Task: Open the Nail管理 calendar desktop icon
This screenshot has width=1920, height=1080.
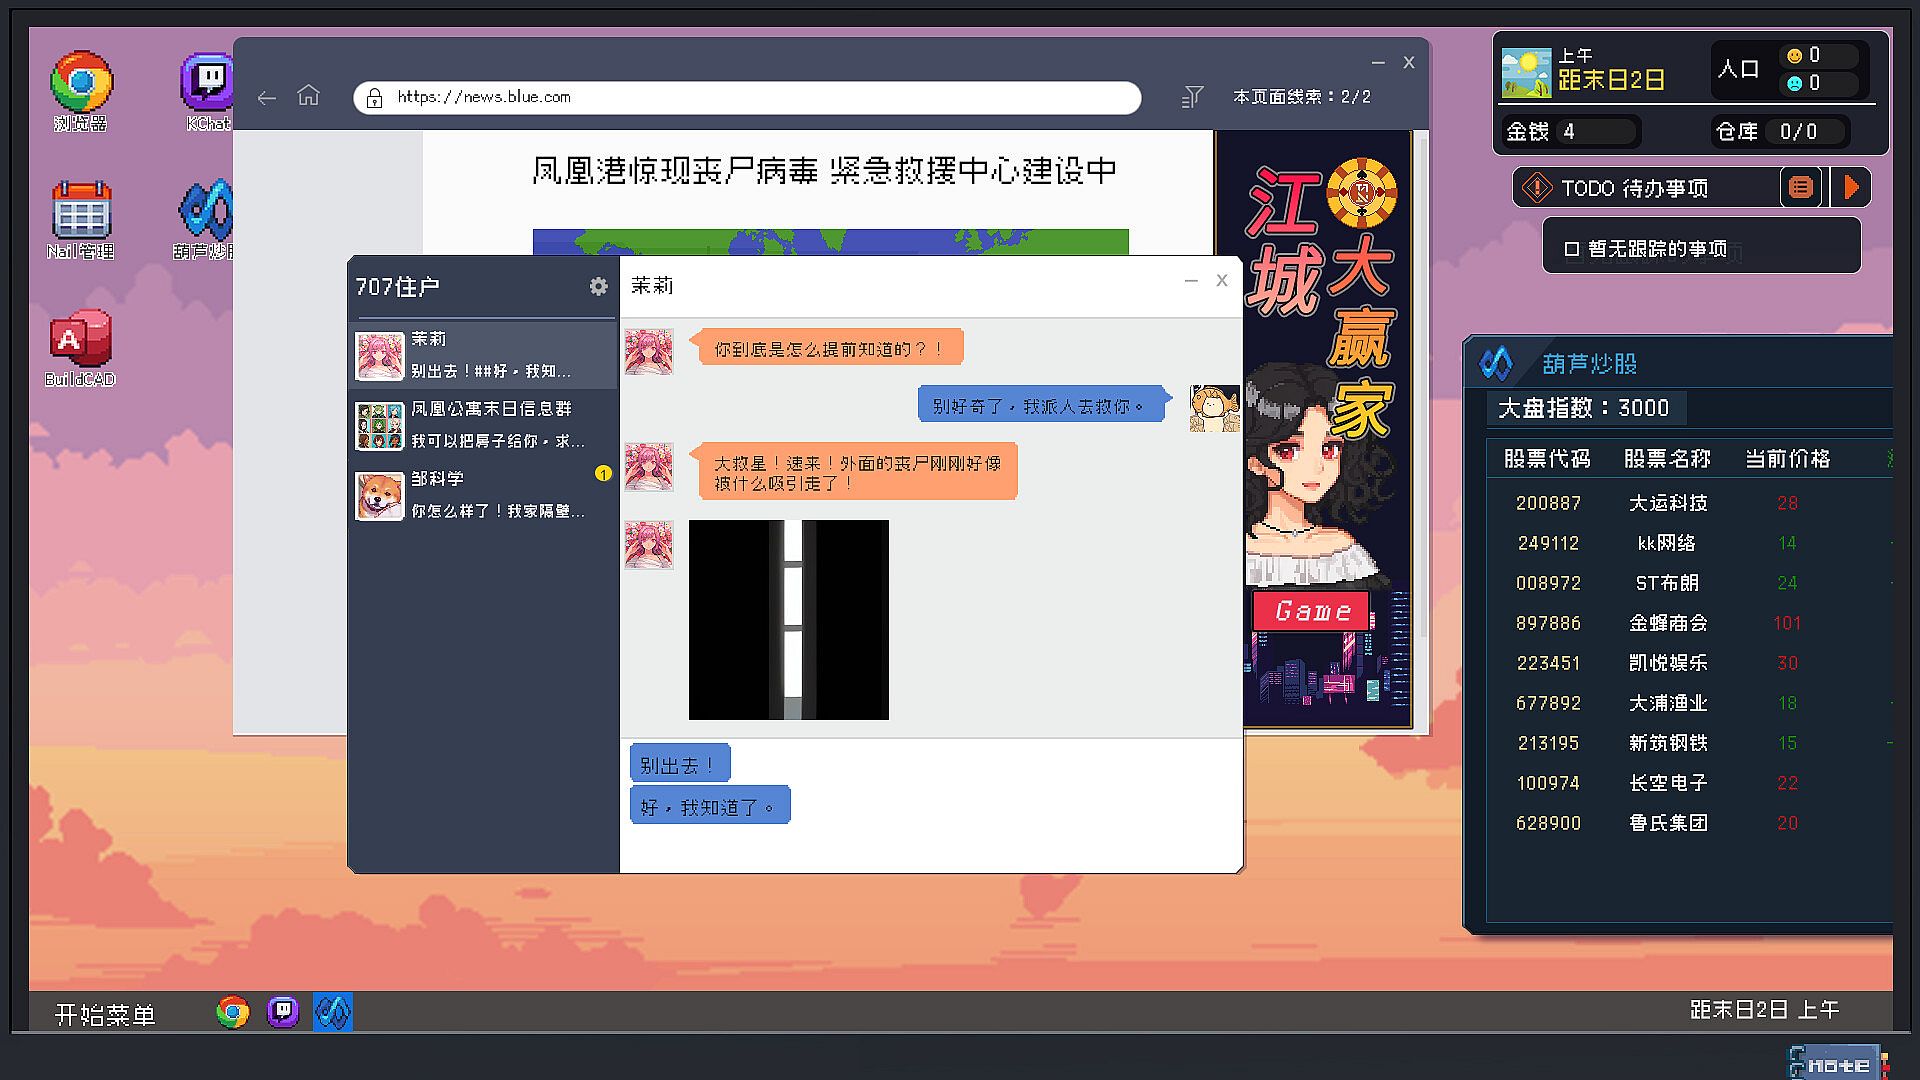Action: 81,210
